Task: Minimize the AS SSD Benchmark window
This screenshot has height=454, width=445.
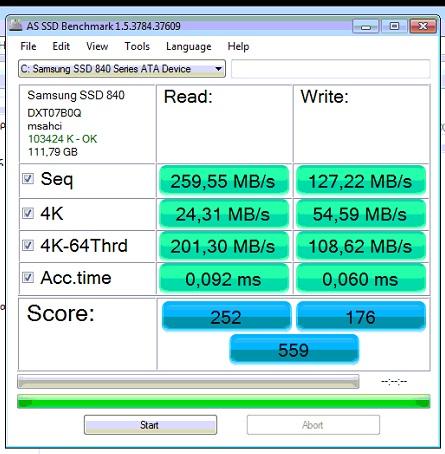Action: click(366, 26)
